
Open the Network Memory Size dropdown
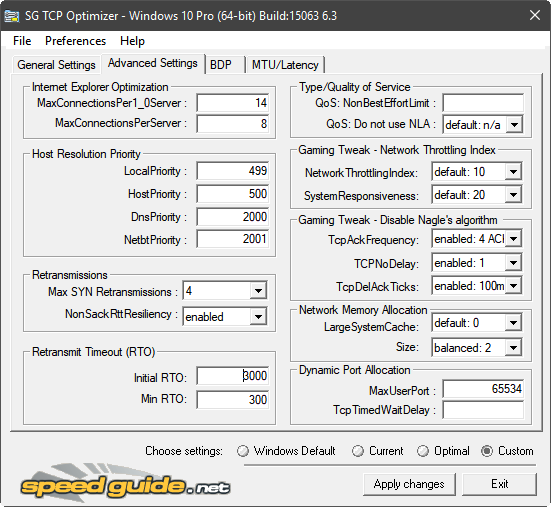tap(513, 348)
